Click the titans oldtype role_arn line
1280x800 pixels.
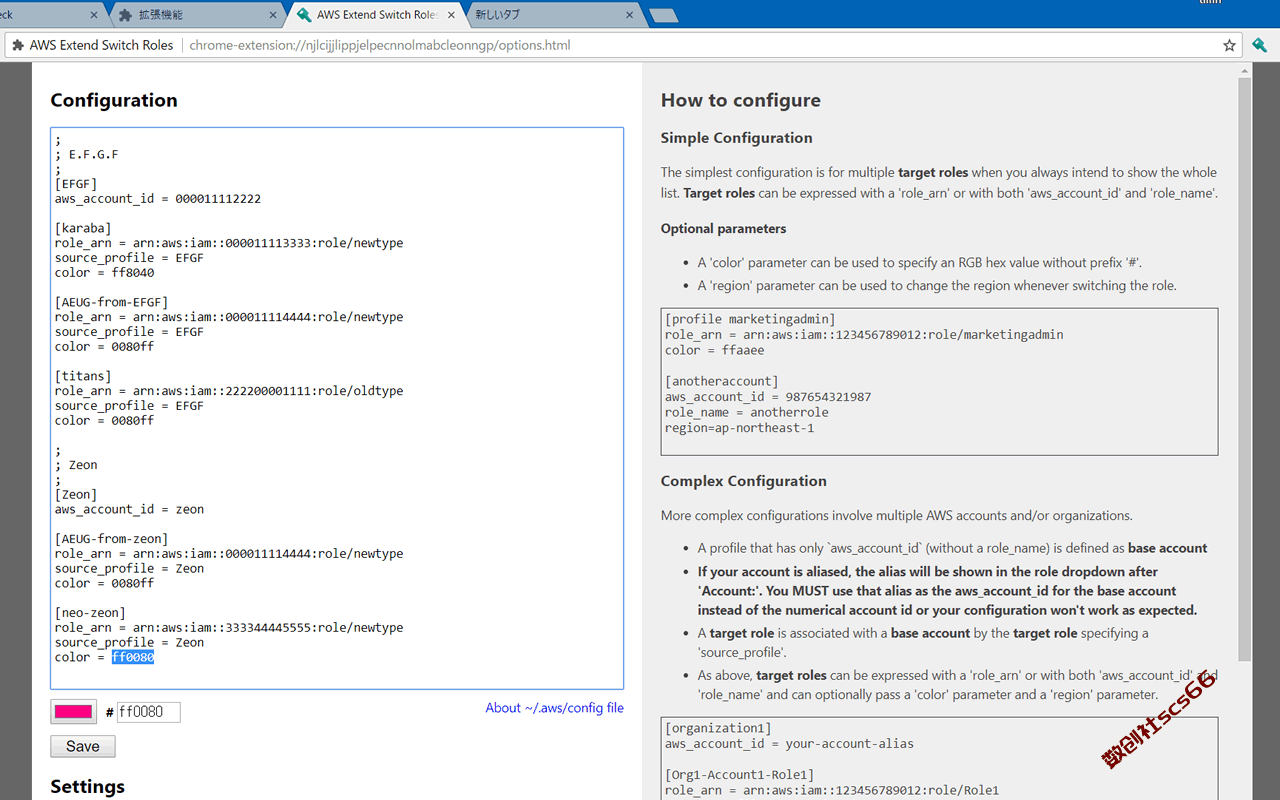[229, 391]
